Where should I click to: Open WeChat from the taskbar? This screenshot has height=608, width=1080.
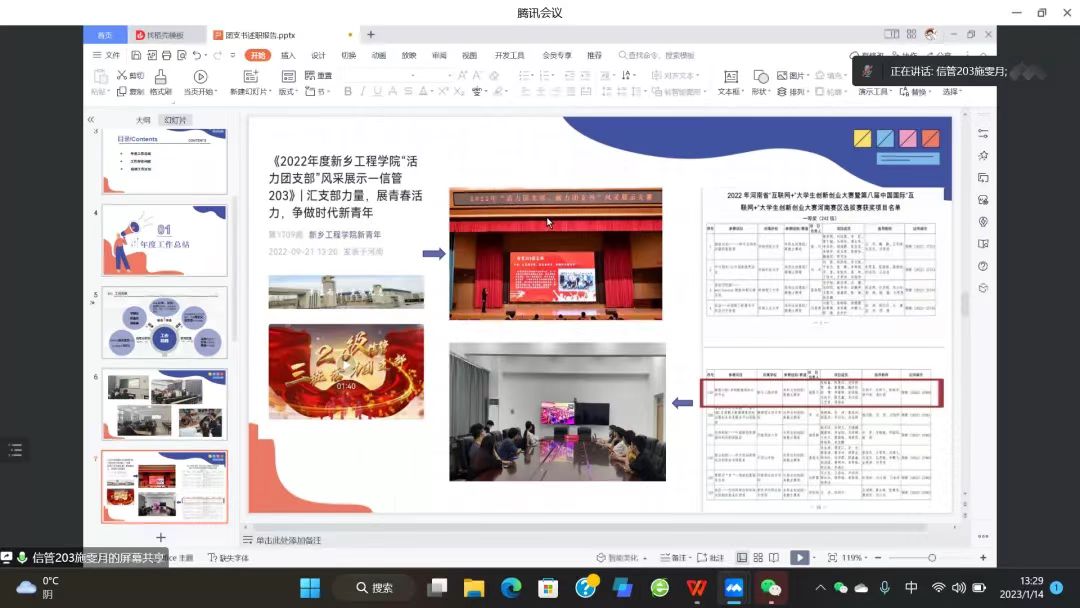(770, 588)
